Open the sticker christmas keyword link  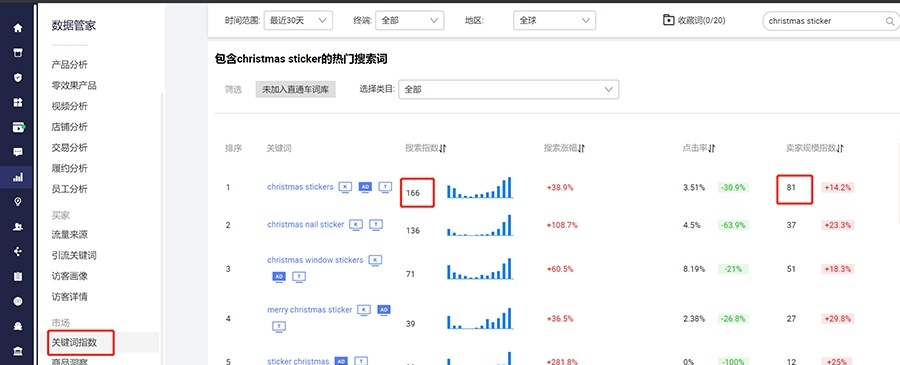tap(298, 362)
